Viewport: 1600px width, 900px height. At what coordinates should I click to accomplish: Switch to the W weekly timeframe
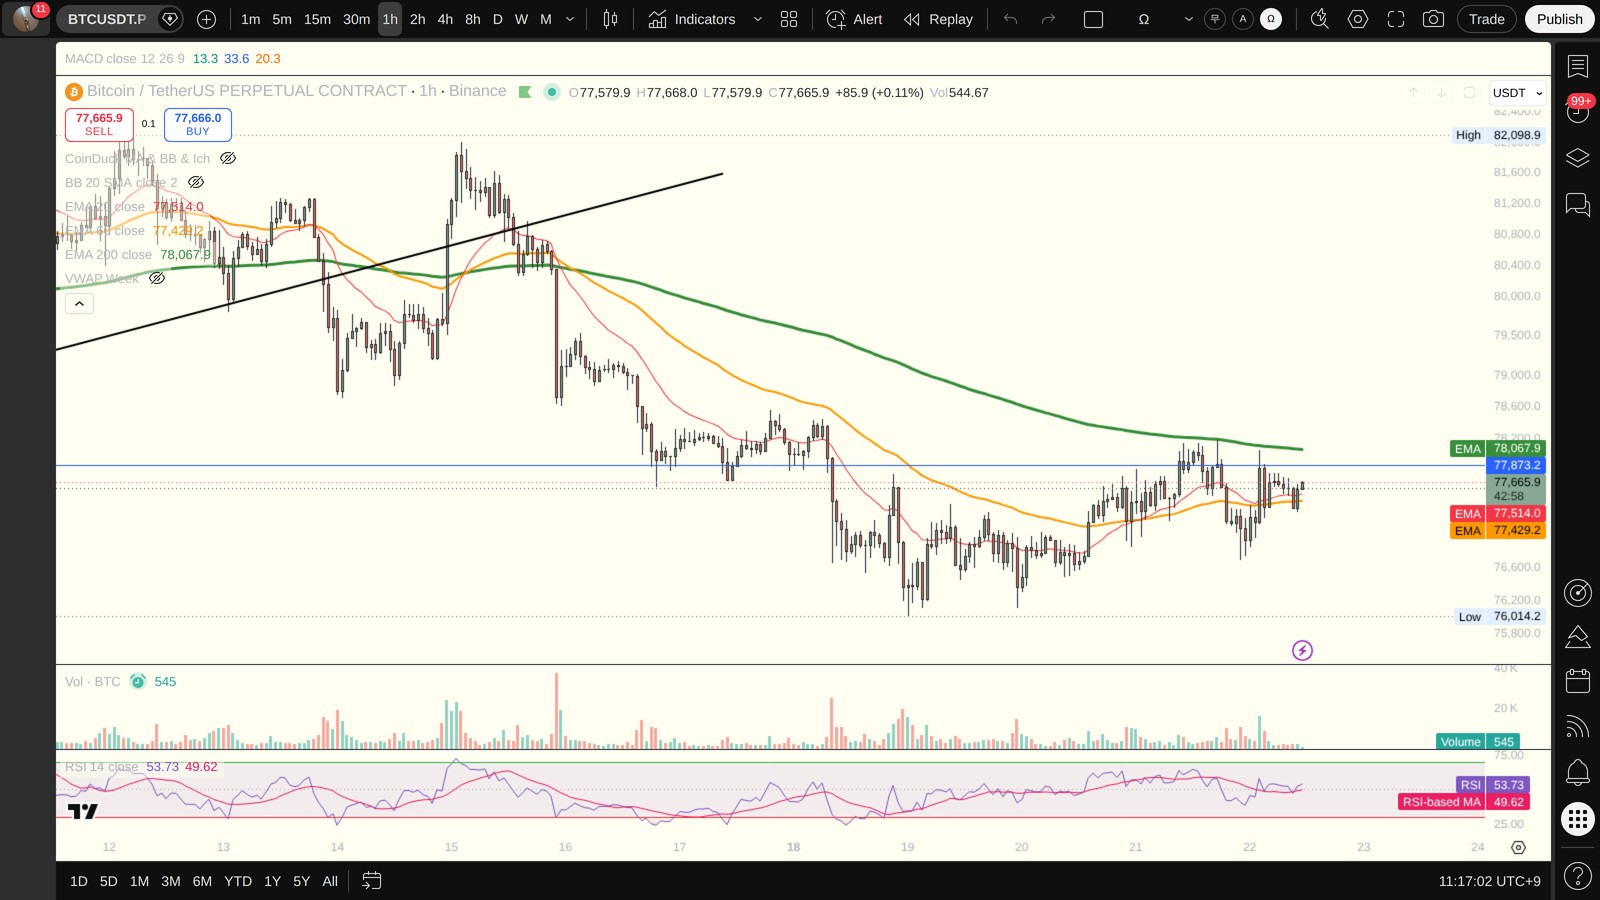pos(521,19)
